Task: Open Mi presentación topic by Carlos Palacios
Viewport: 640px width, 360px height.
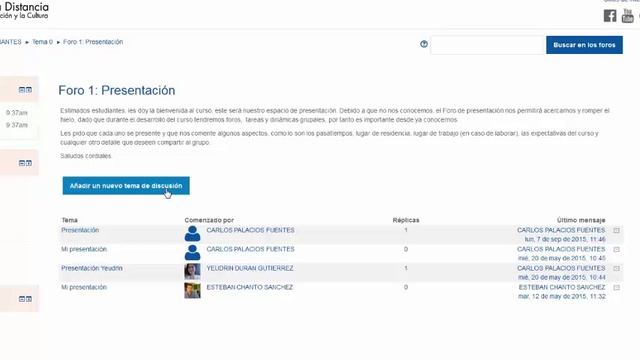Action: pos(84,249)
